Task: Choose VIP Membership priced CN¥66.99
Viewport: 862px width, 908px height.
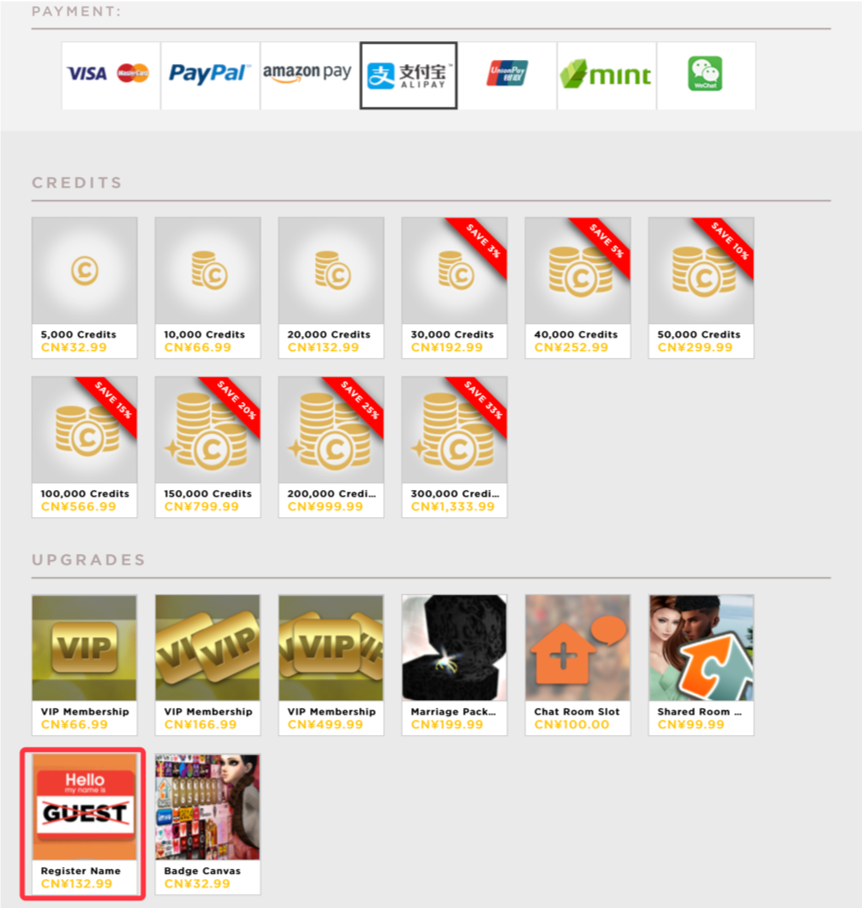Action: coord(85,665)
